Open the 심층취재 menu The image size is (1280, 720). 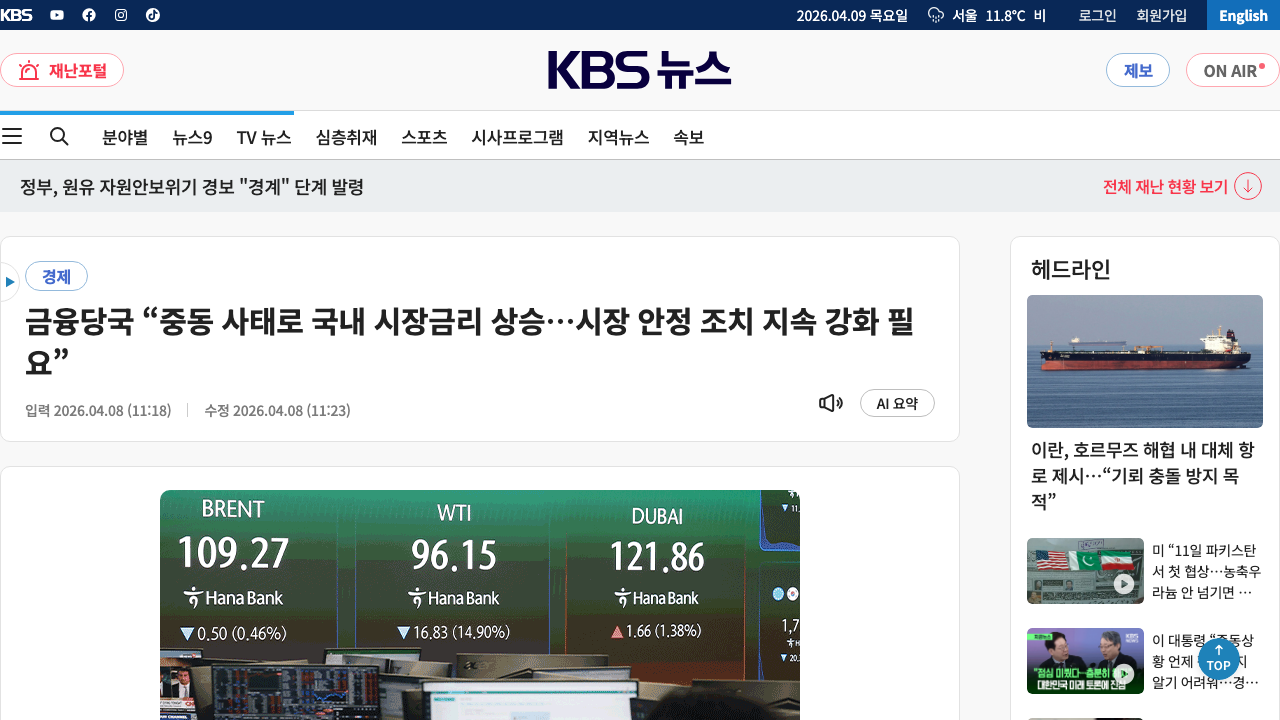coord(346,137)
